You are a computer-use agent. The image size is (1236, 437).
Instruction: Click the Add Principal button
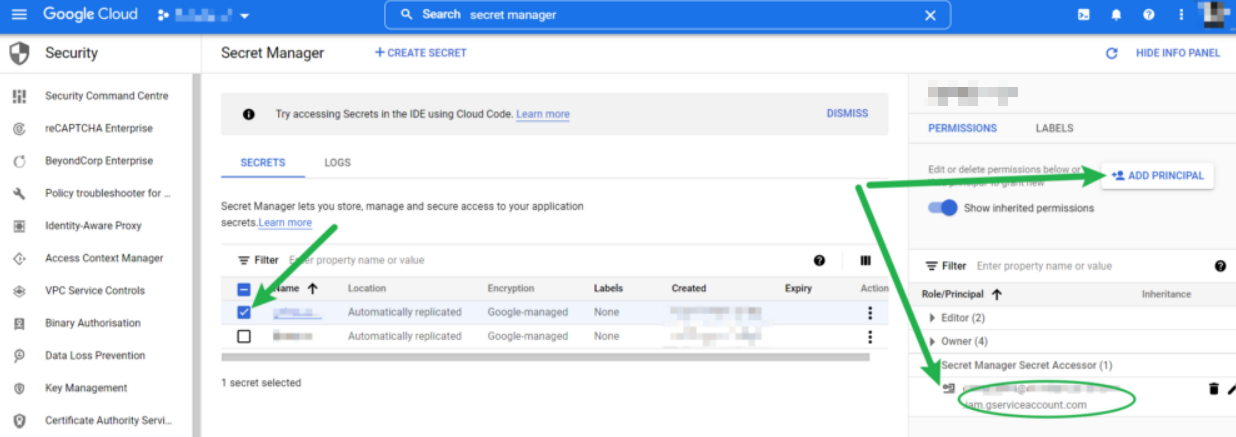pyautogui.click(x=1157, y=176)
